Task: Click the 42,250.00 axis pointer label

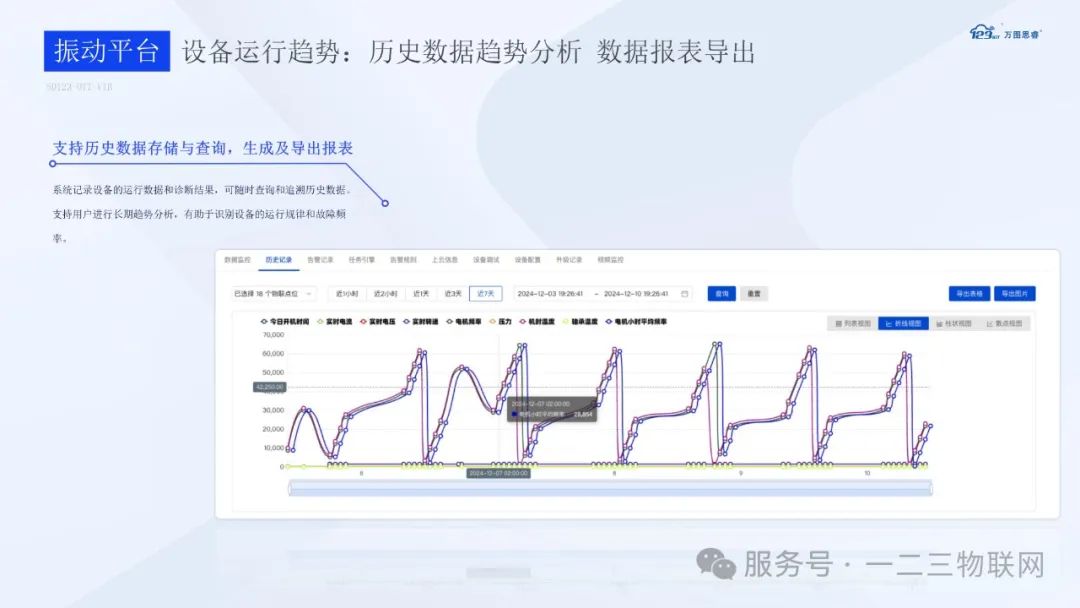Action: click(x=269, y=387)
